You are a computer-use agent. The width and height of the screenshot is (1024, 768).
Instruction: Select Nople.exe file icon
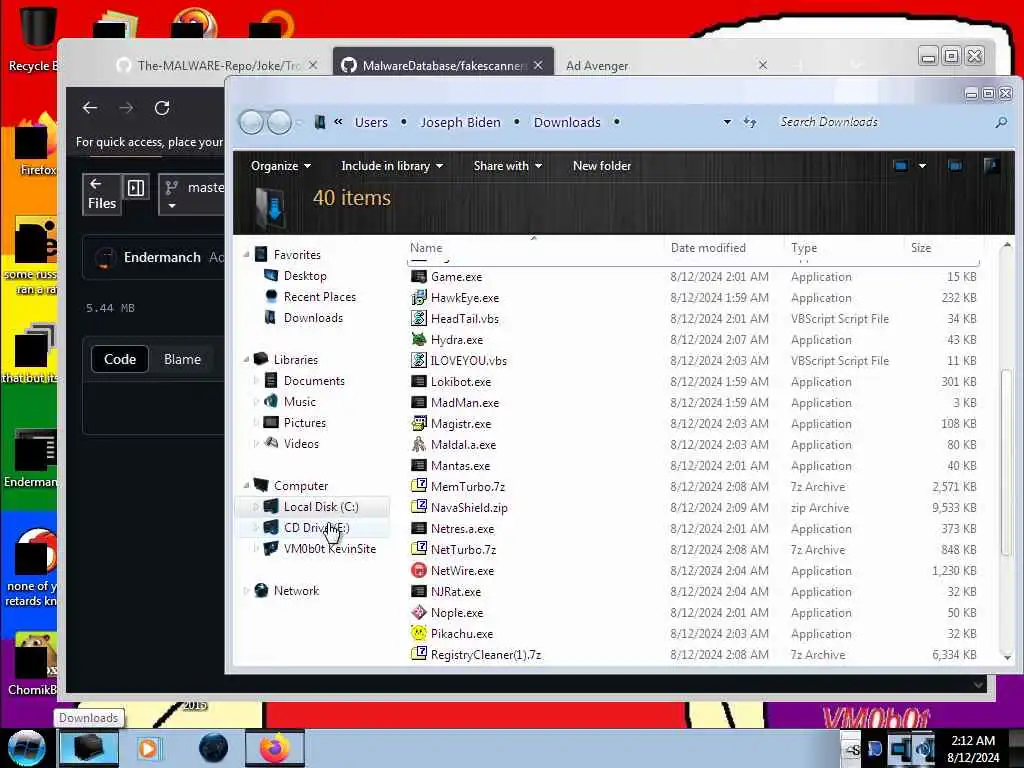tap(419, 613)
